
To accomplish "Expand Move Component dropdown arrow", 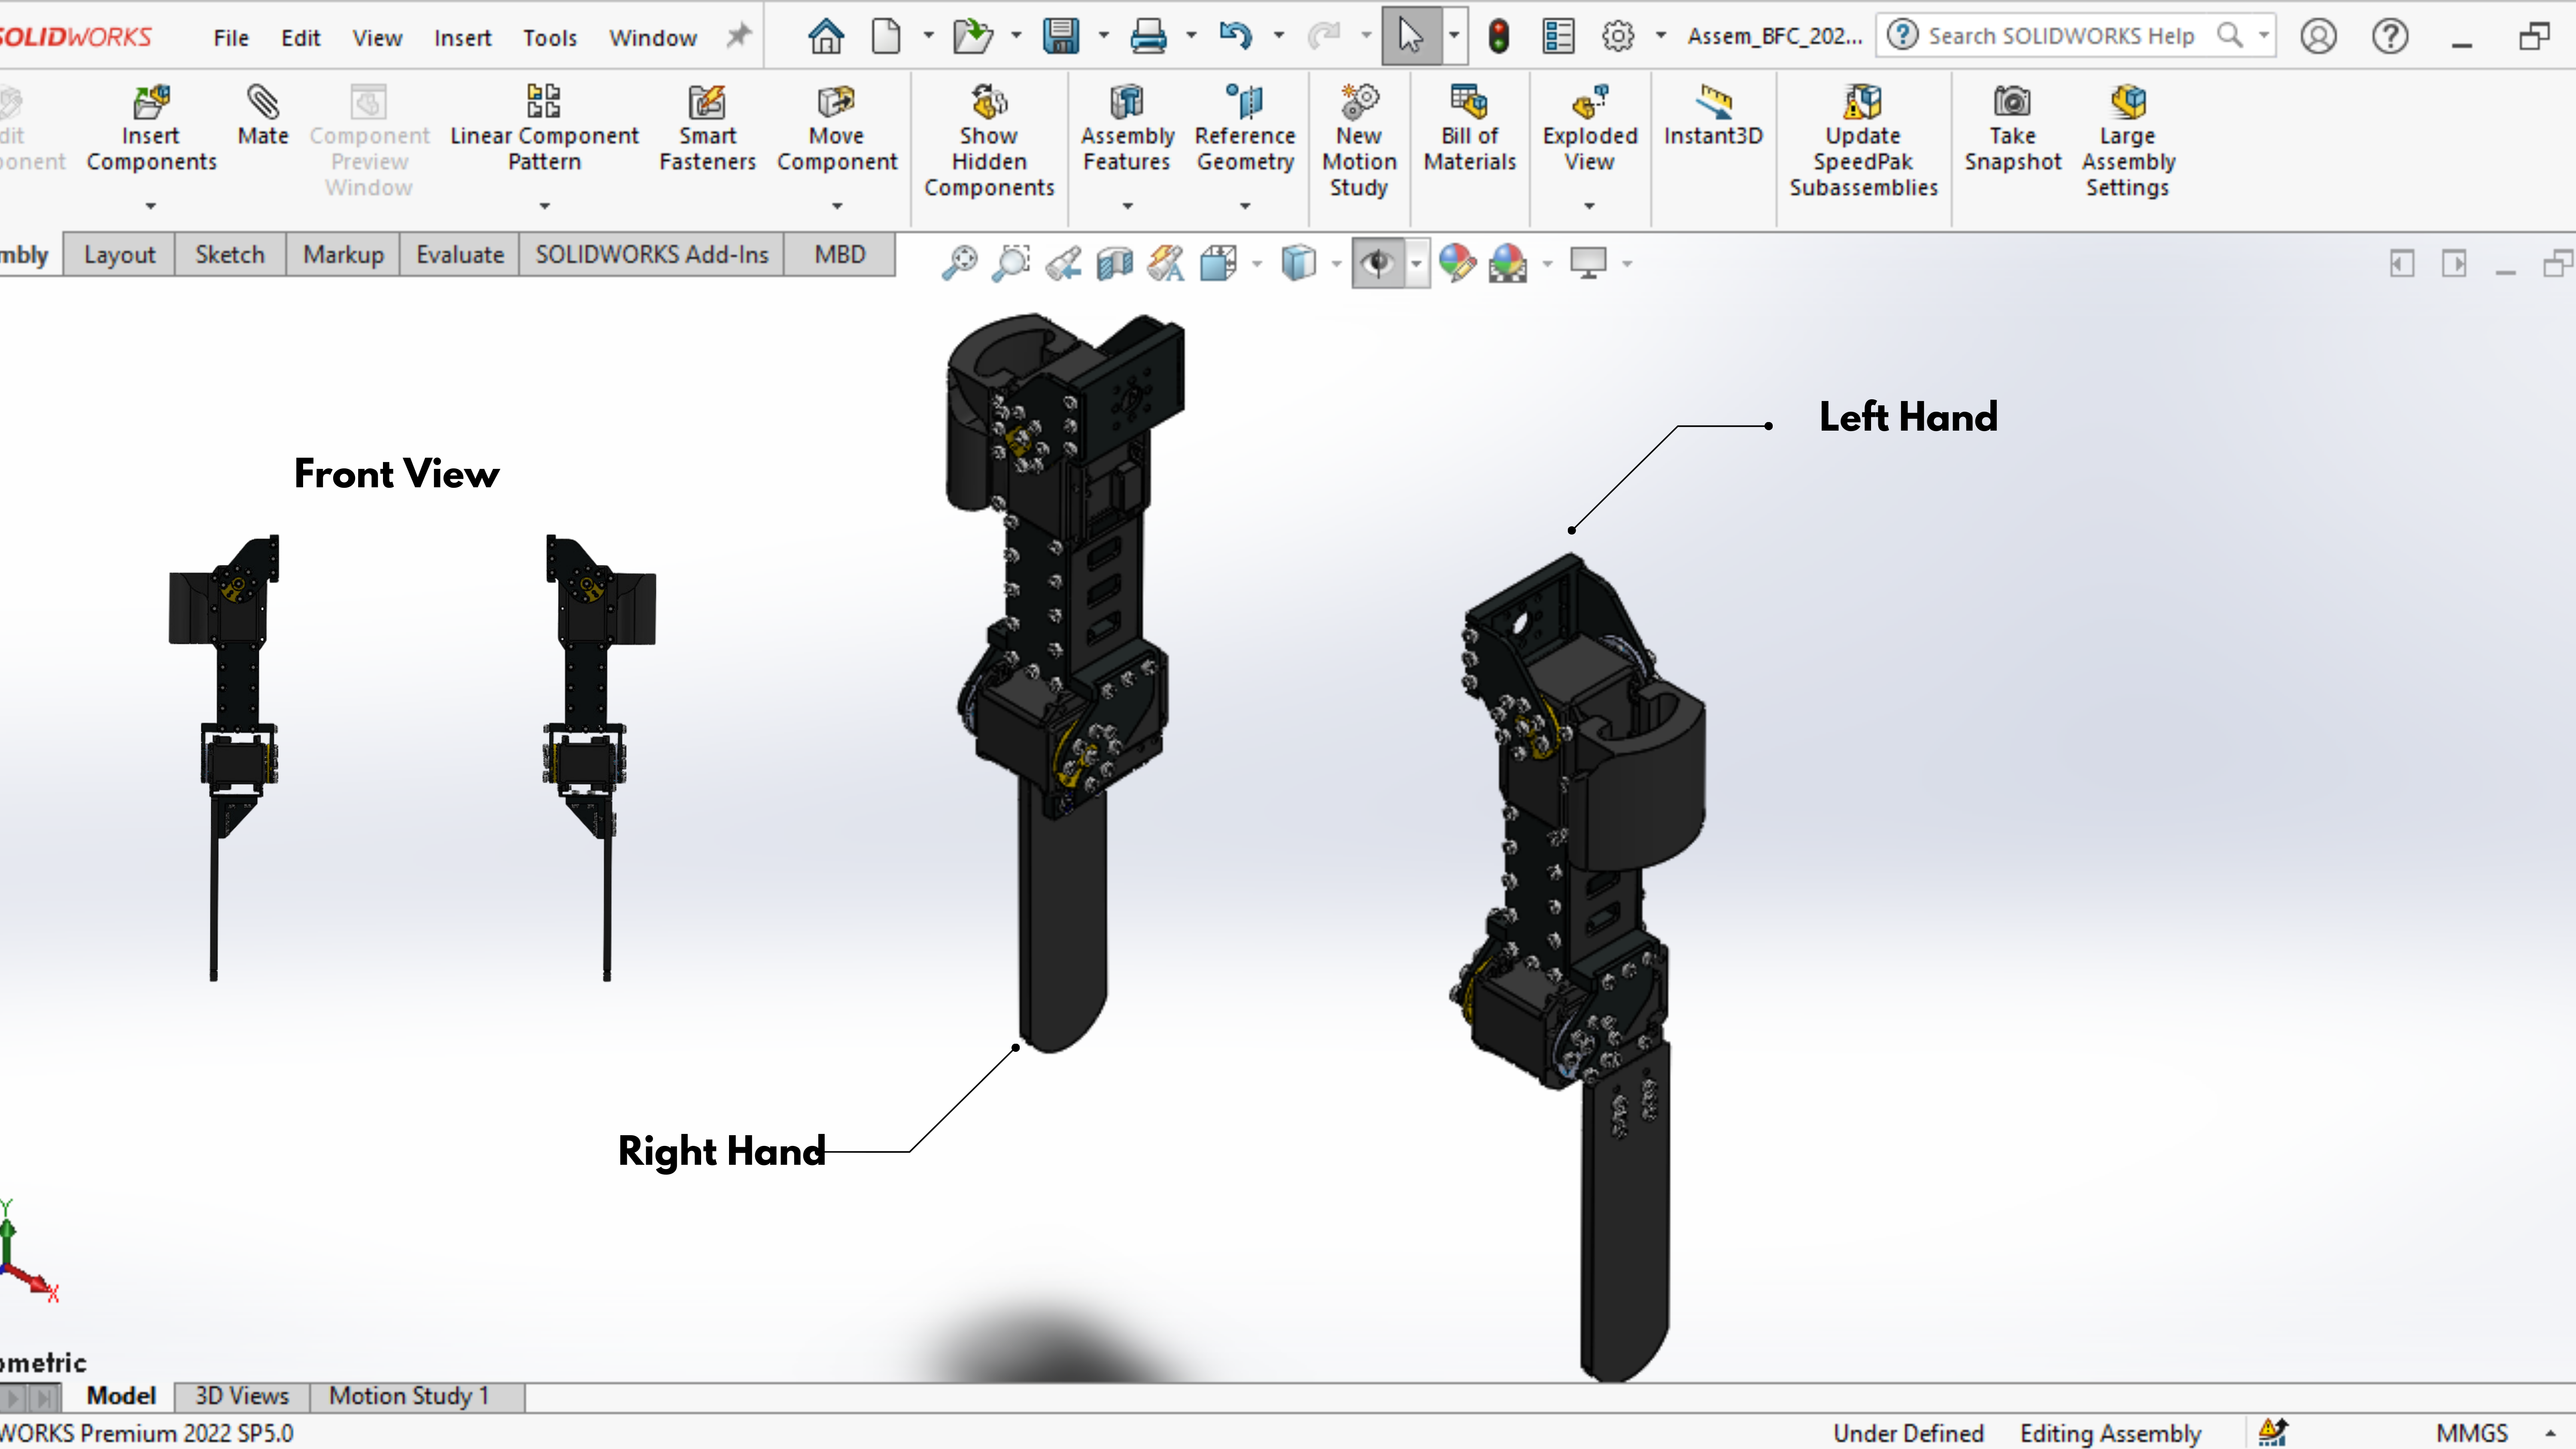I will click(x=838, y=206).
